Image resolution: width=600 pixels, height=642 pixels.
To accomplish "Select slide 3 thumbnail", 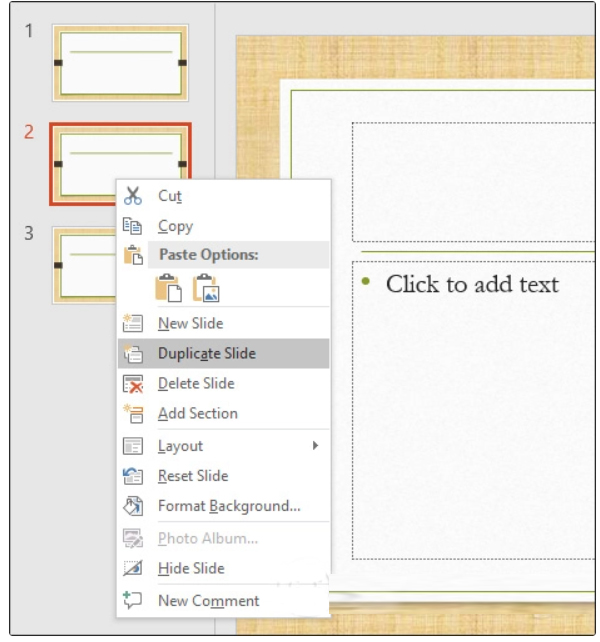I will (x=84, y=265).
